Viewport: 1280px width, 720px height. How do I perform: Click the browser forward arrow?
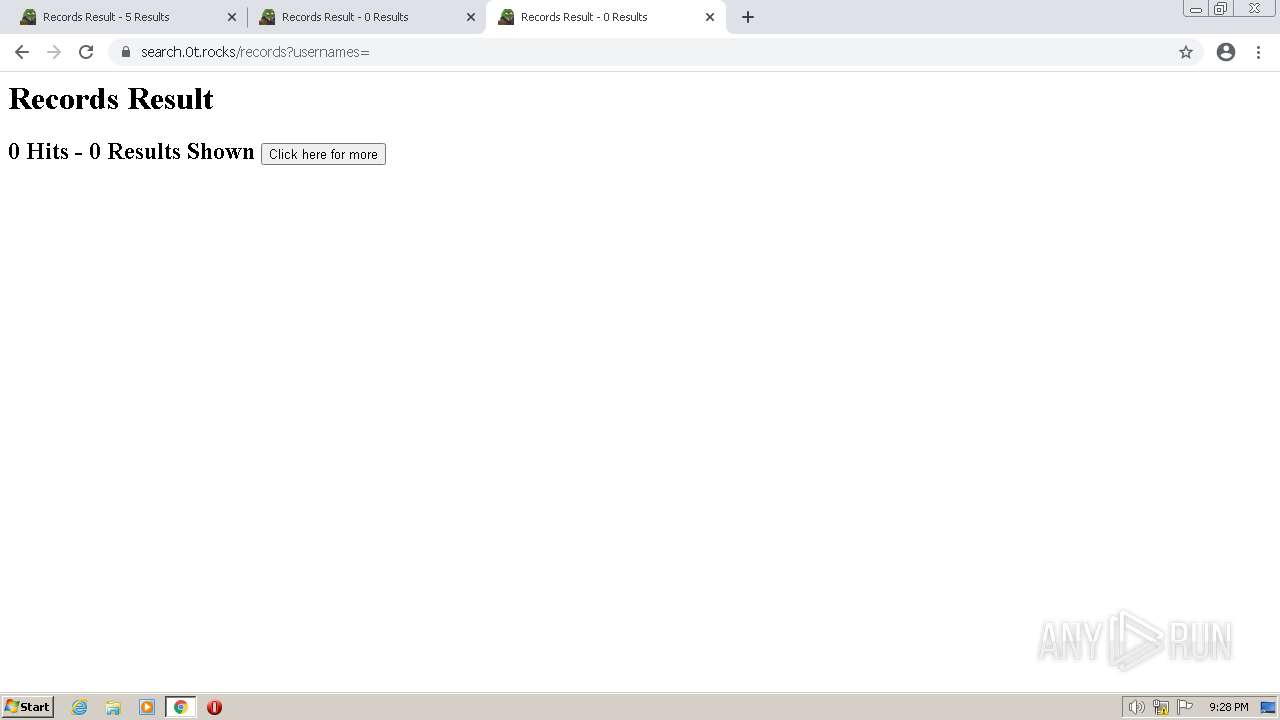[x=54, y=52]
